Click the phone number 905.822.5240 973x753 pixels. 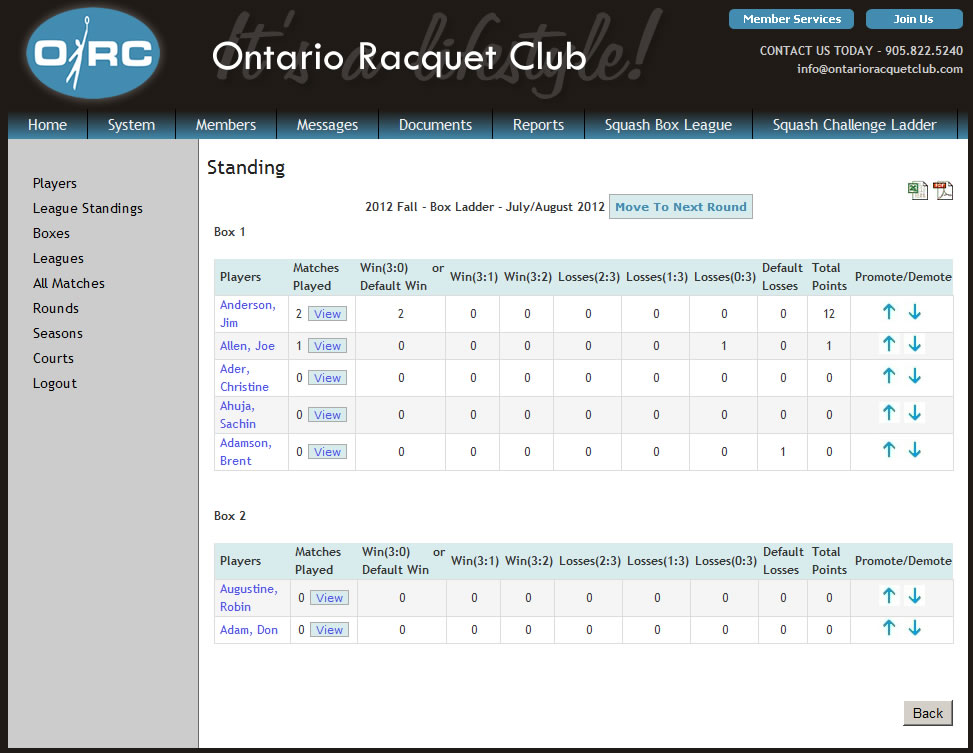(924, 51)
